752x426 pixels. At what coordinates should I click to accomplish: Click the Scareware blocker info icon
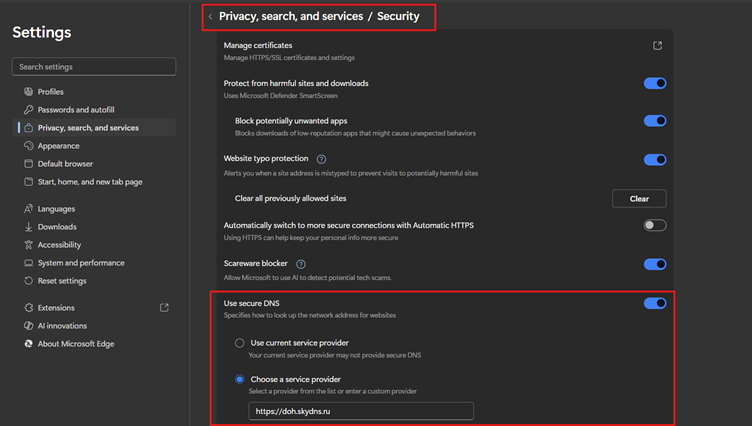pyautogui.click(x=301, y=264)
